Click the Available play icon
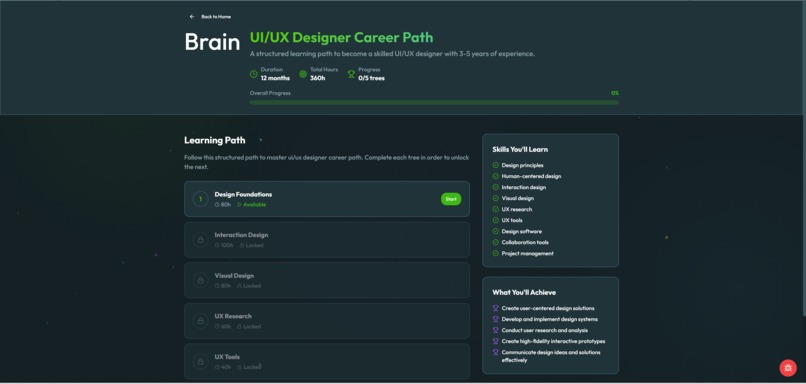Image resolution: width=806 pixels, height=384 pixels. click(x=240, y=205)
